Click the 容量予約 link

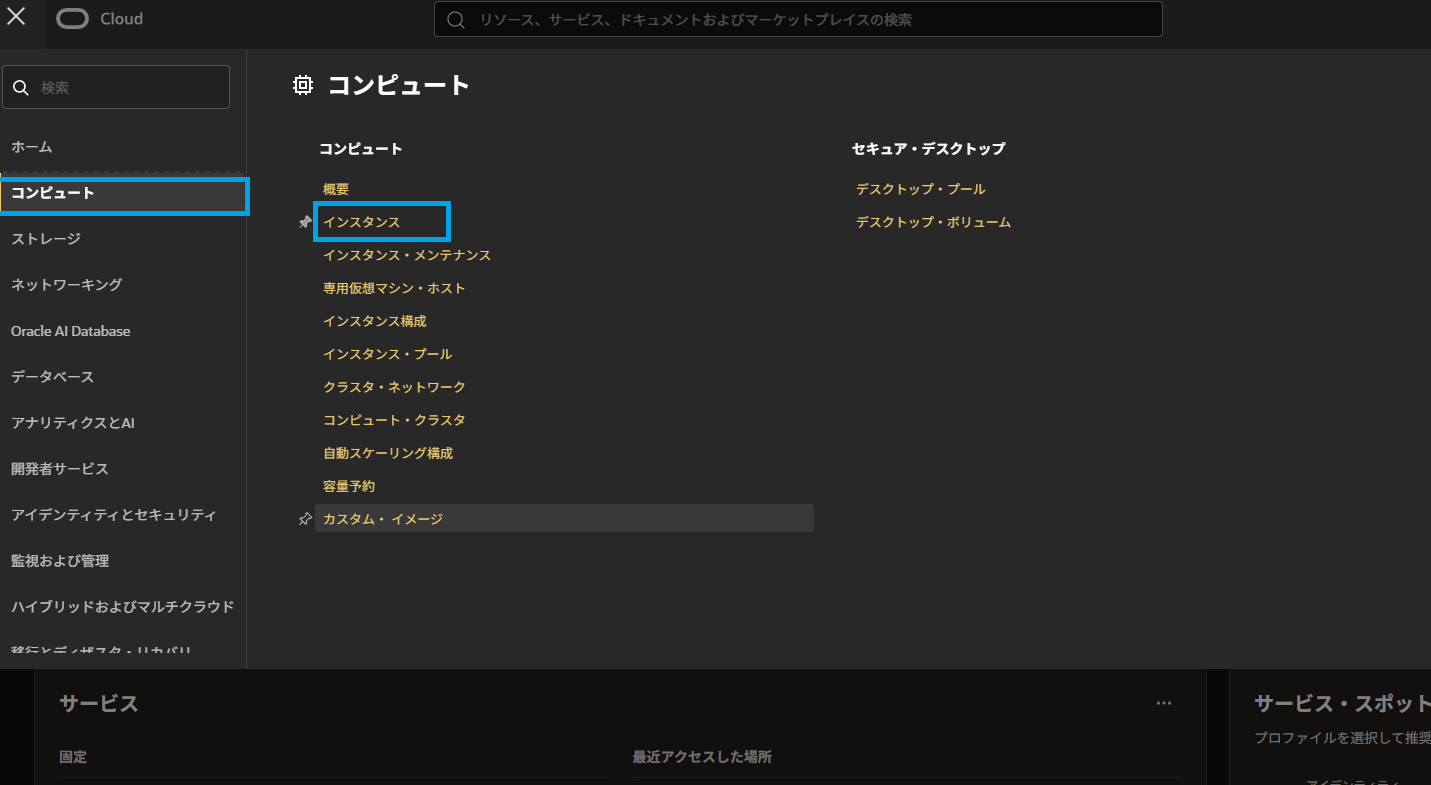(349, 485)
